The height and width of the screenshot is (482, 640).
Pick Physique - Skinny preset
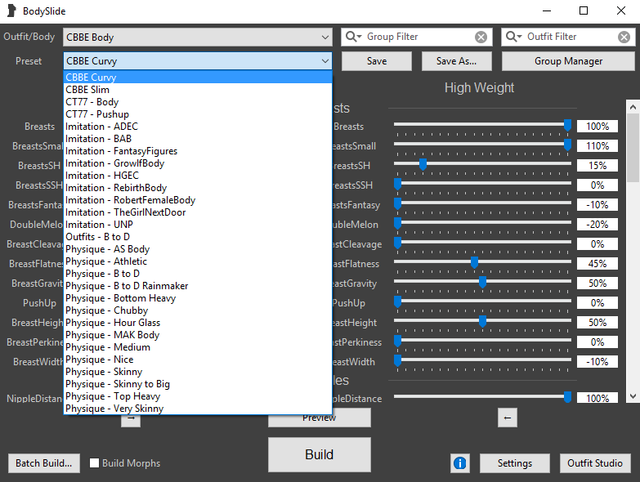[x=198, y=371]
